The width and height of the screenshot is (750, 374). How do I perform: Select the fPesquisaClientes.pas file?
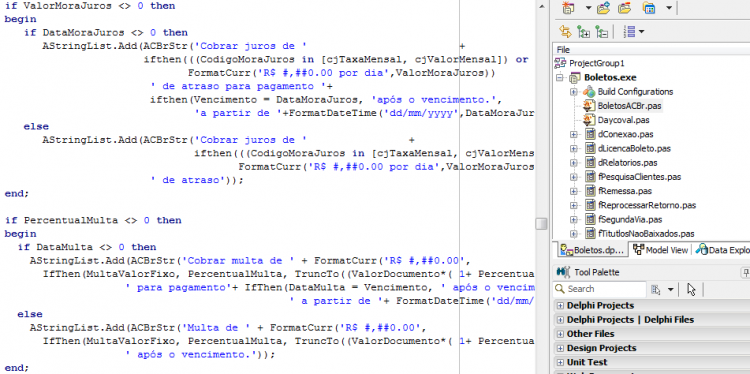click(640, 177)
